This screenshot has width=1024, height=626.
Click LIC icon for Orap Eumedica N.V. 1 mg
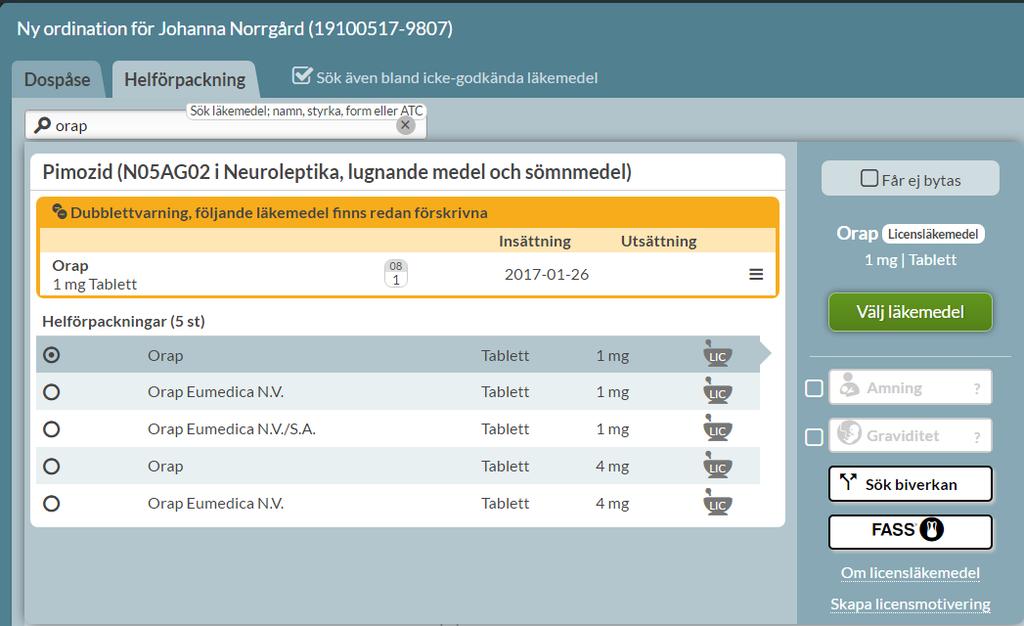point(717,392)
